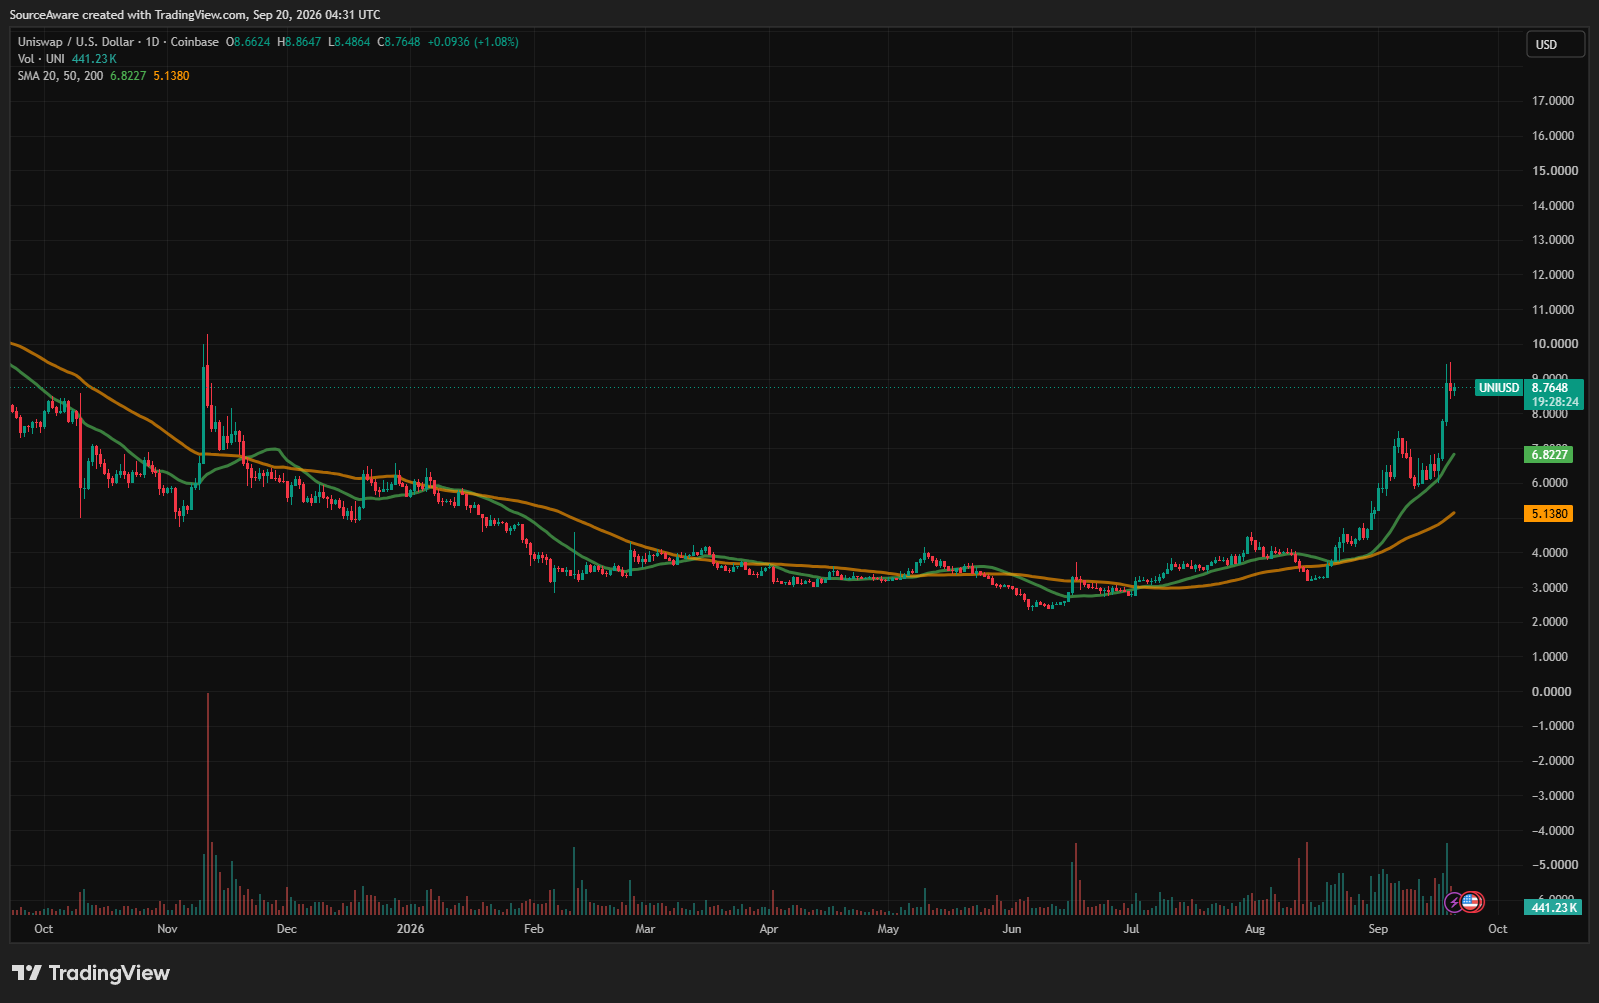Click the 16.0000 price scale label
The width and height of the screenshot is (1599, 1003).
click(x=1553, y=136)
